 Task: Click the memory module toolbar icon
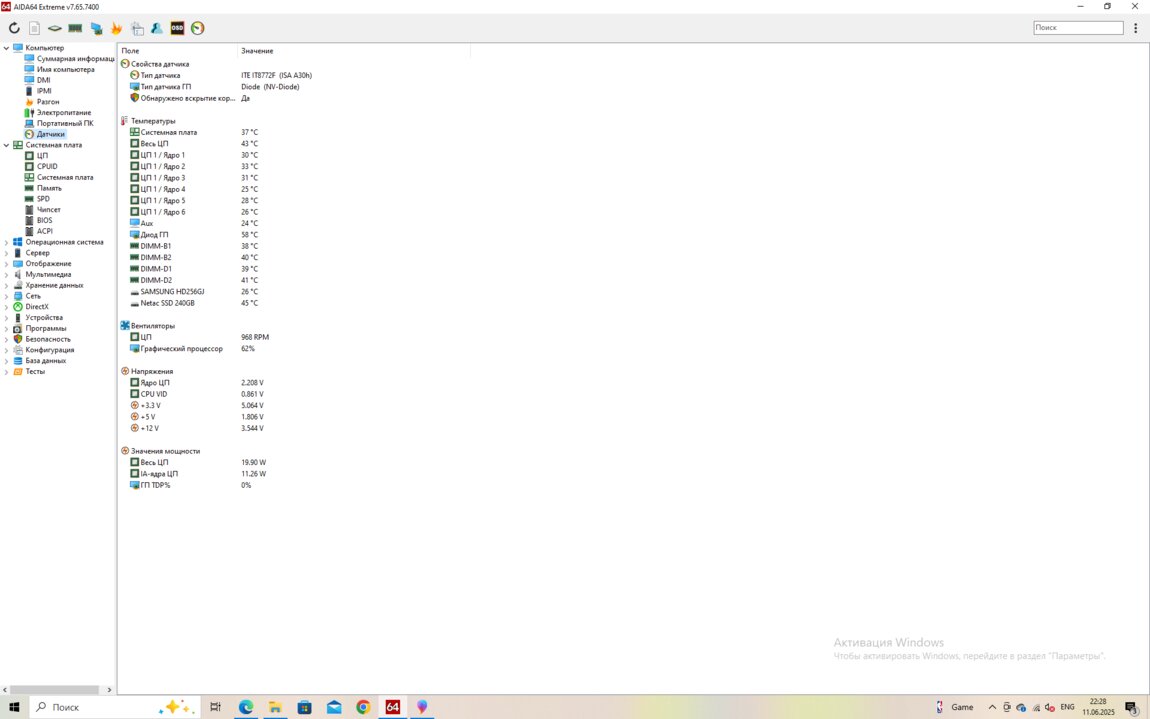75,28
